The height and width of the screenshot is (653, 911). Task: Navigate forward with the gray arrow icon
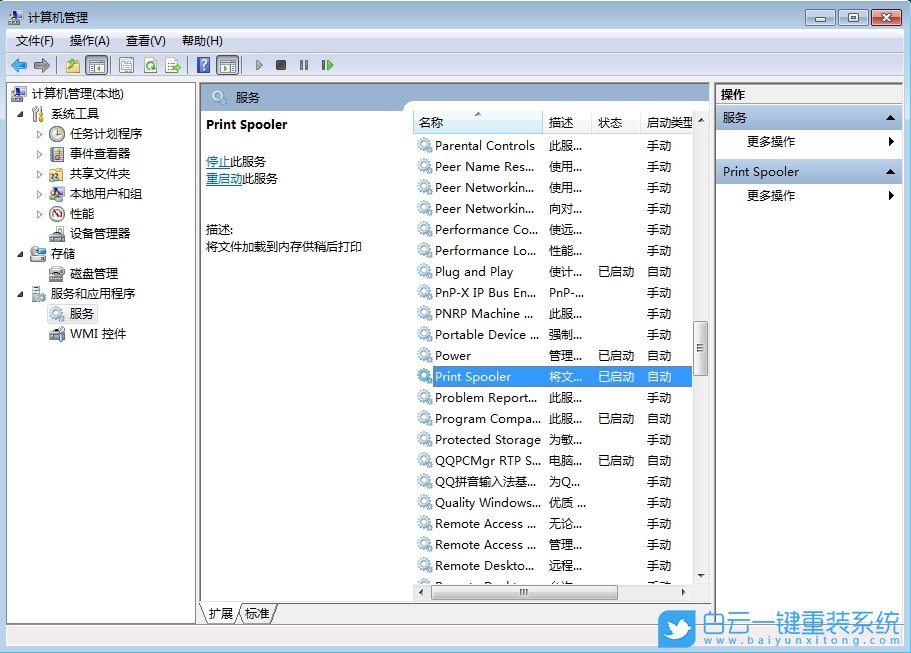(x=41, y=64)
